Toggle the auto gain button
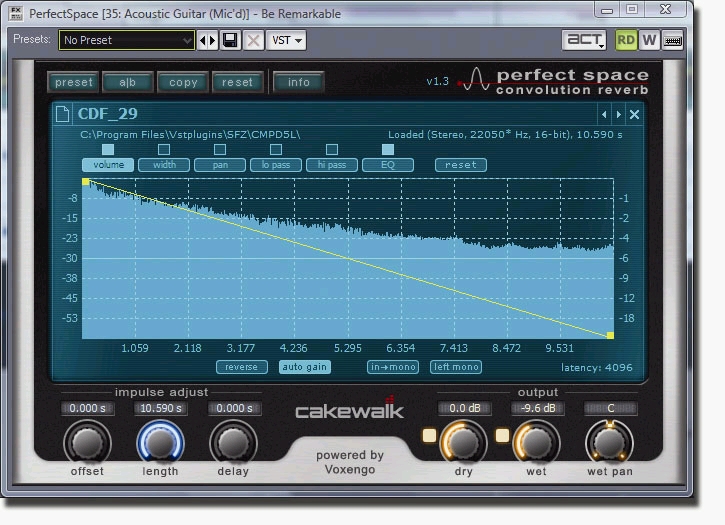Image resolution: width=725 pixels, height=525 pixels. [x=305, y=367]
